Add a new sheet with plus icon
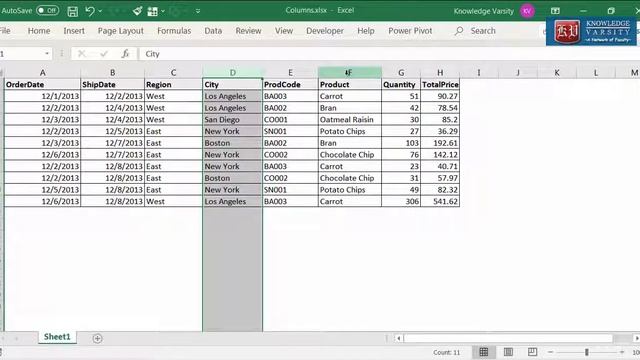This screenshot has width=640, height=360. click(x=97, y=338)
